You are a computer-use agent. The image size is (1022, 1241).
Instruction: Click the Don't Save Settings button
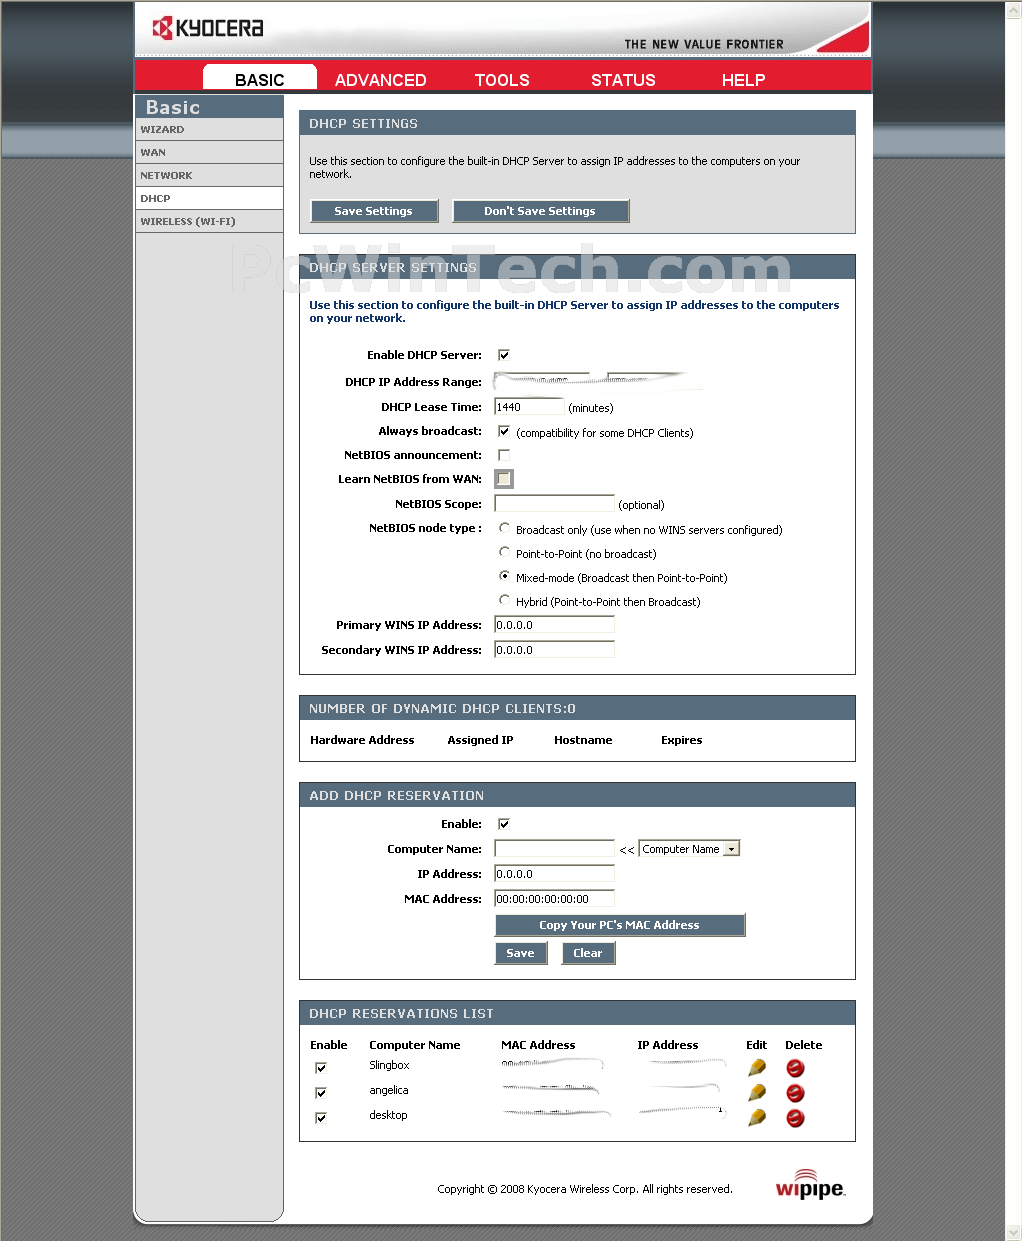click(540, 211)
